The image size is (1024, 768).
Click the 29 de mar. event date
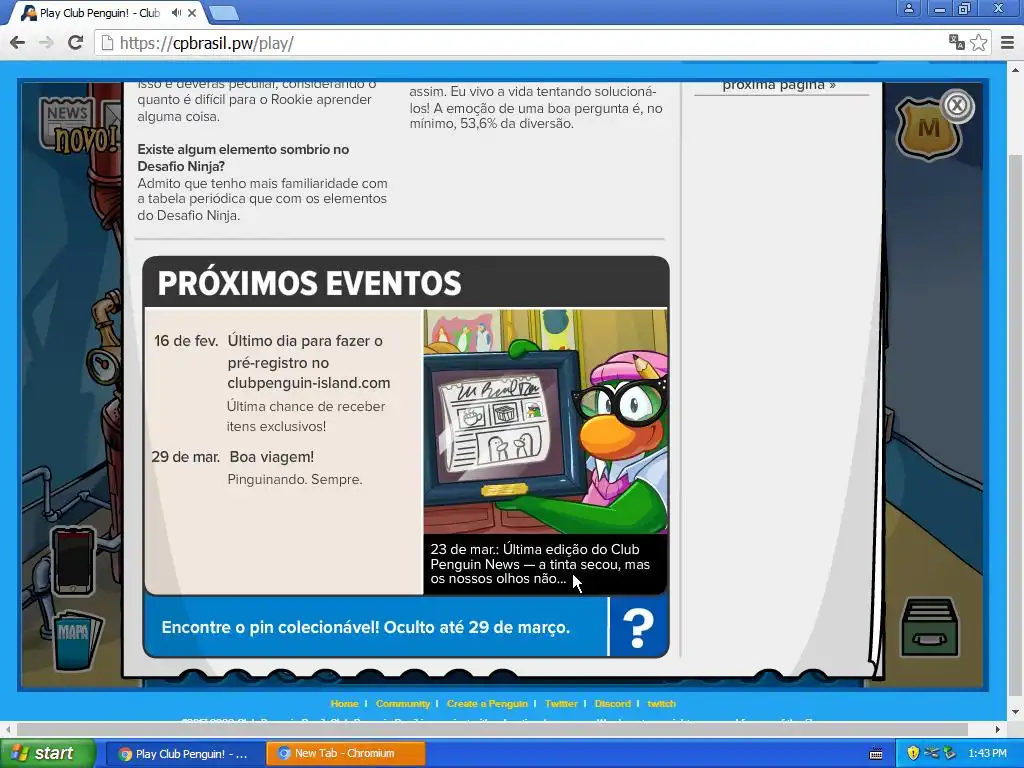pyautogui.click(x=185, y=457)
